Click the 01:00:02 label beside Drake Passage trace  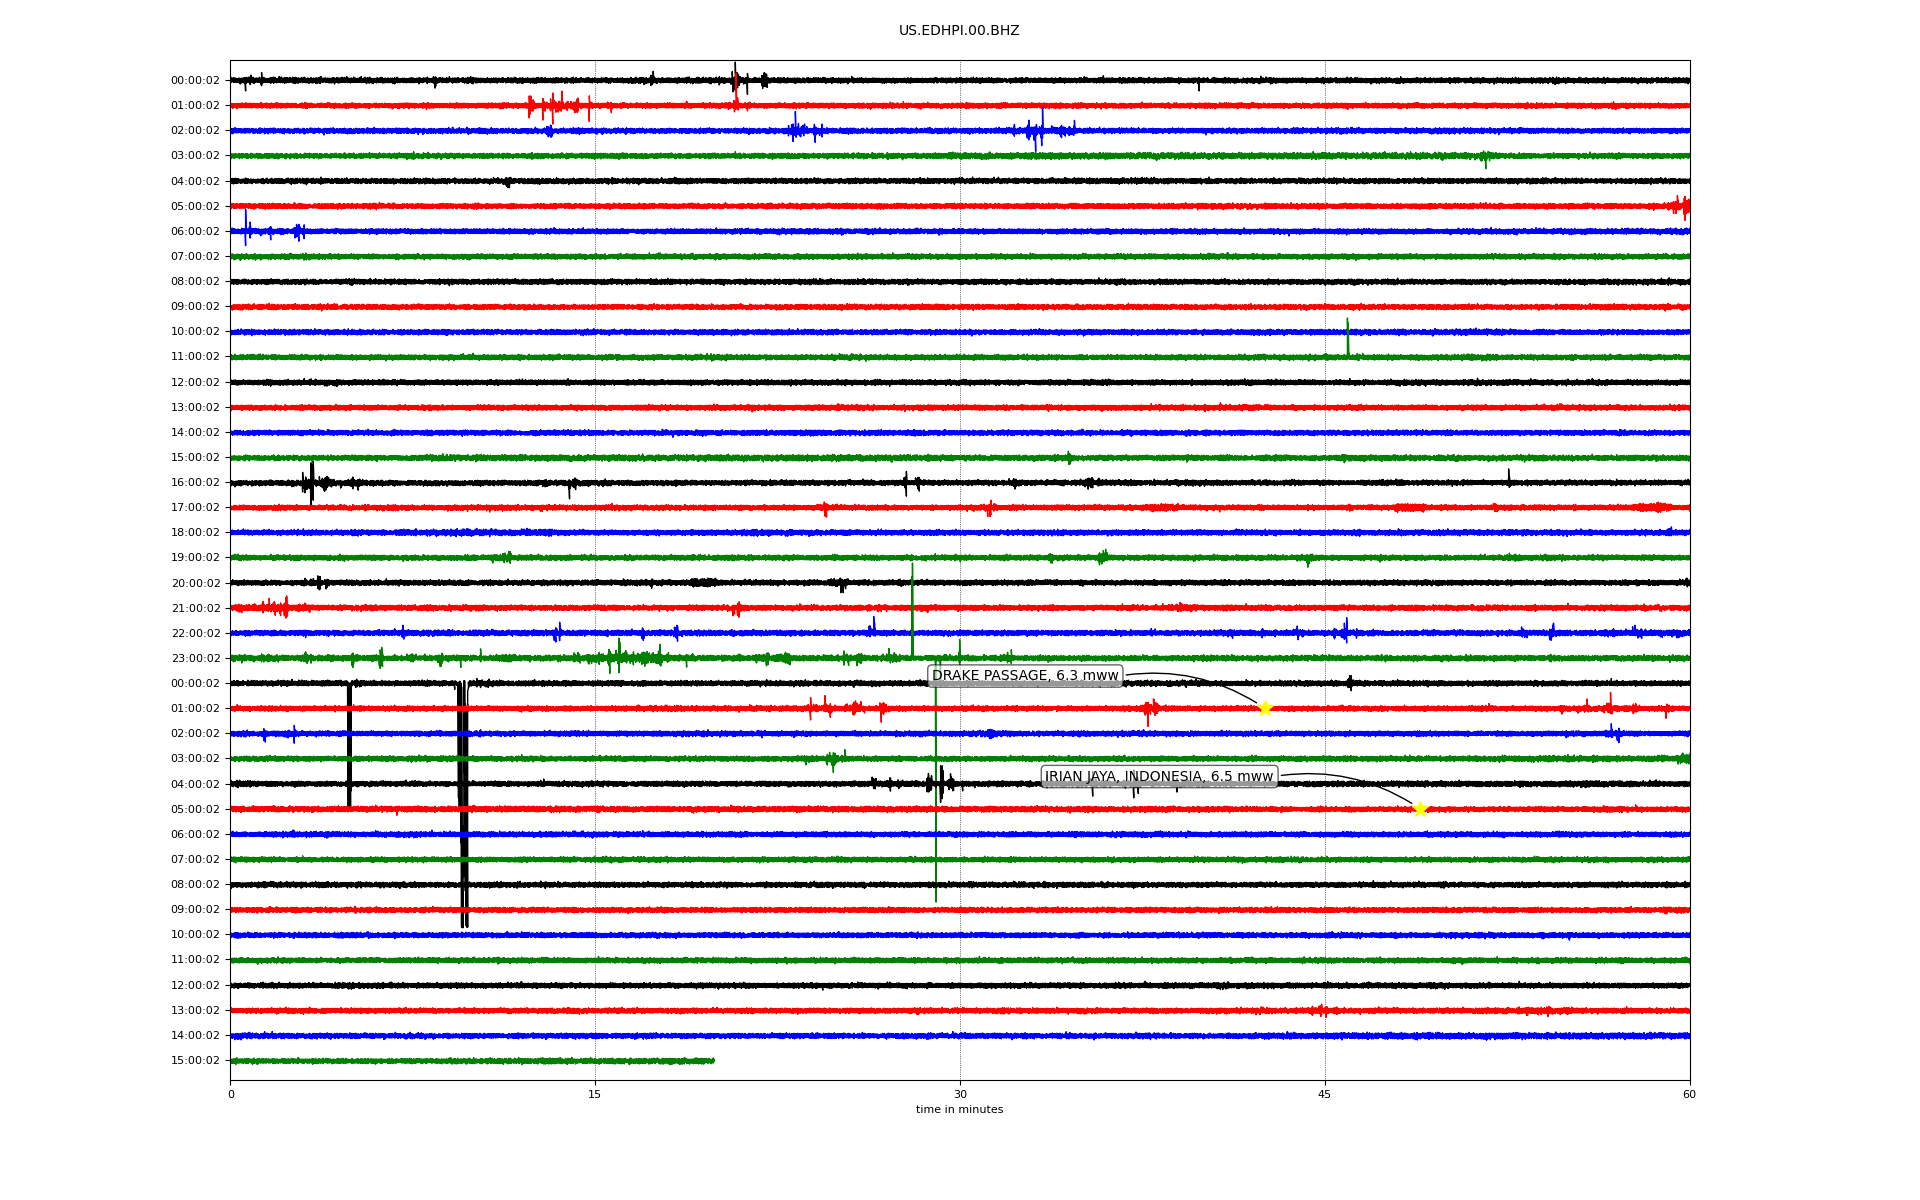(195, 709)
